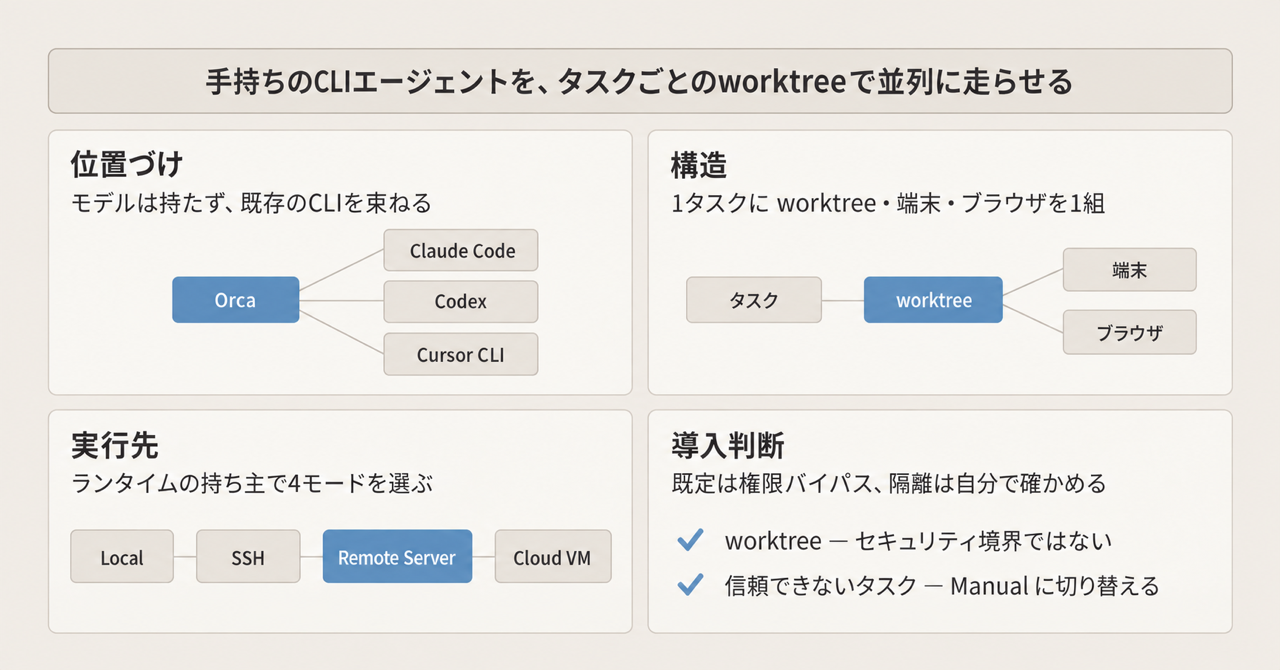Select the blue worktree box in the 構造 diagram
The image size is (1280, 670).
933,300
